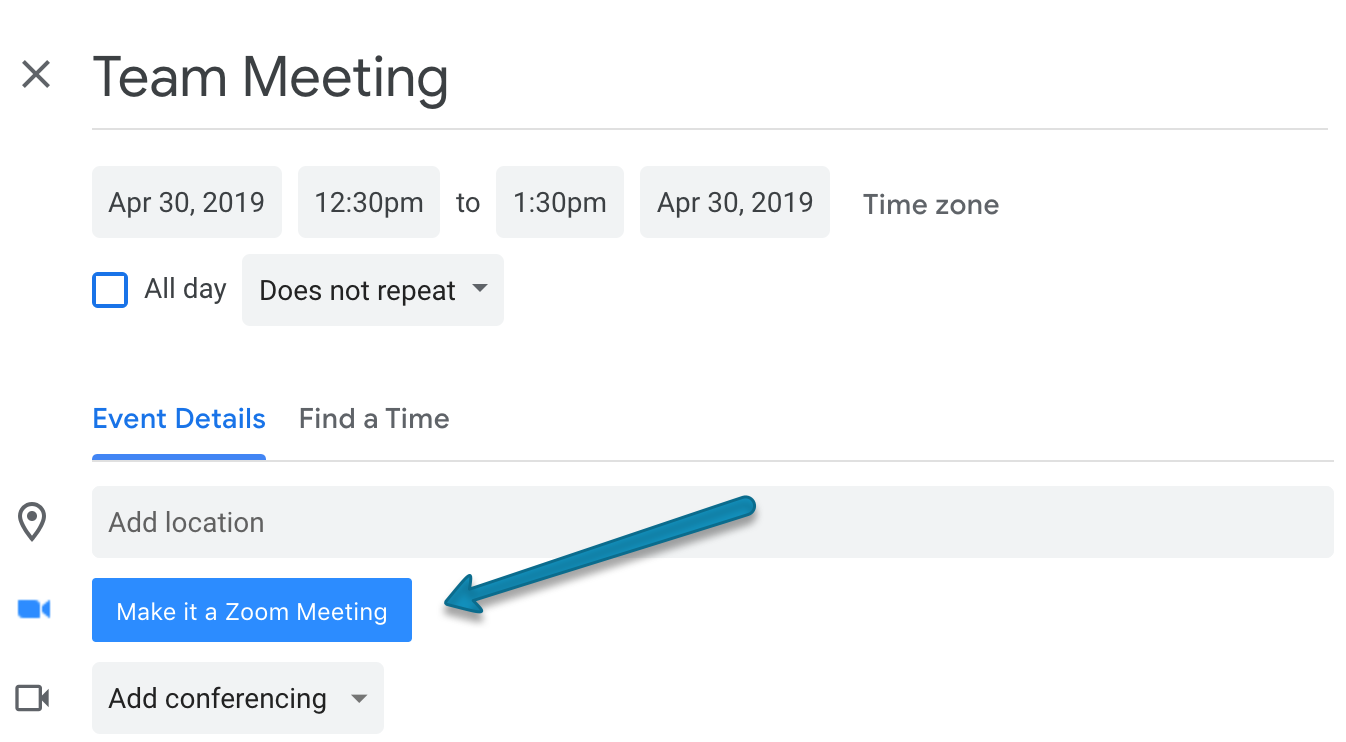Open the Does not repeat dropdown
The width and height of the screenshot is (1346, 742).
coord(372,290)
